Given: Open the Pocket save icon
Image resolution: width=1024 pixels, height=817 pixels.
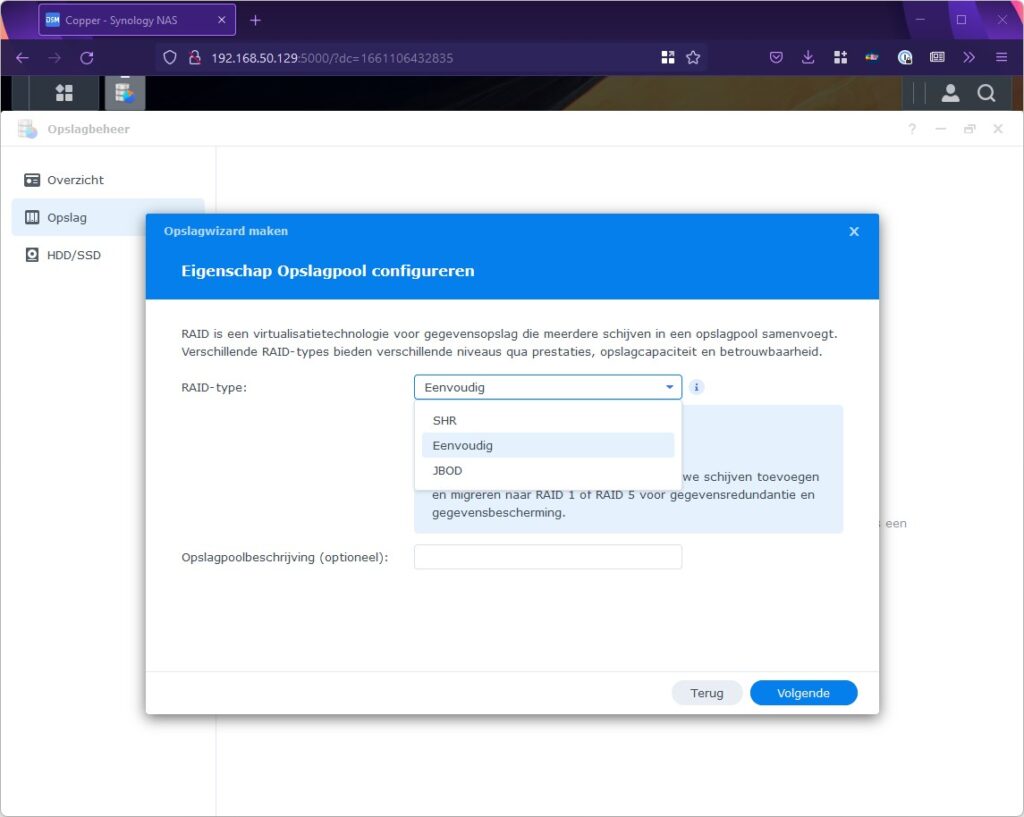Looking at the screenshot, I should (776, 57).
